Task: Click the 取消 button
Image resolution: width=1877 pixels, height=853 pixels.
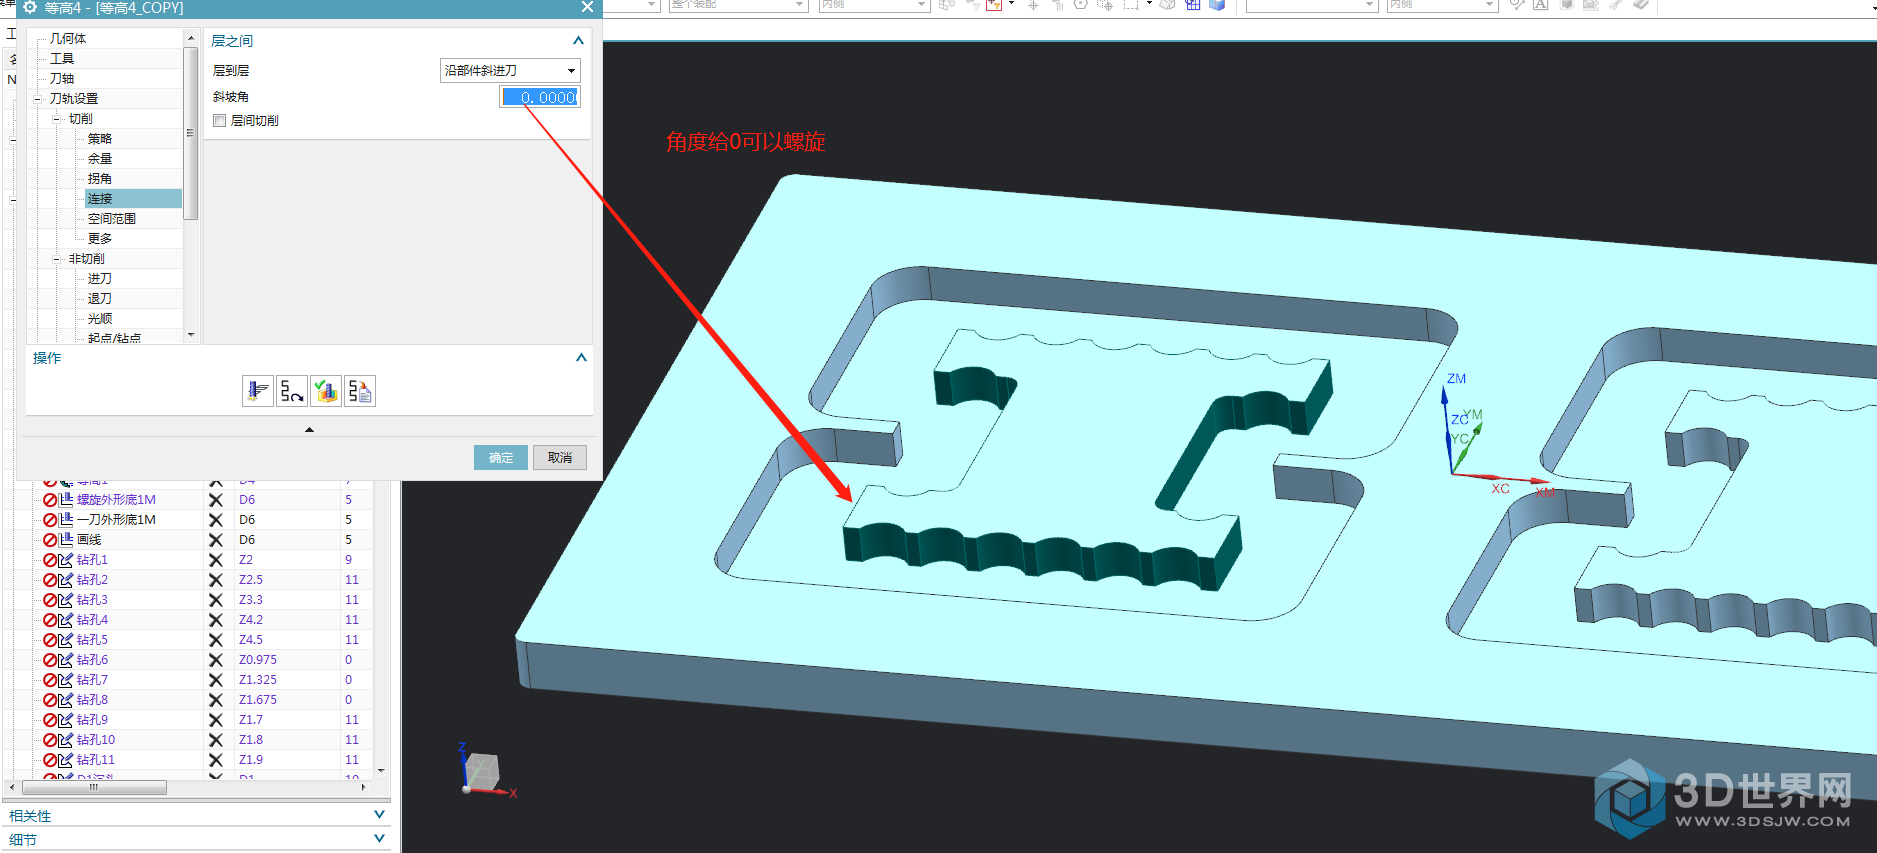Action: tap(560, 458)
